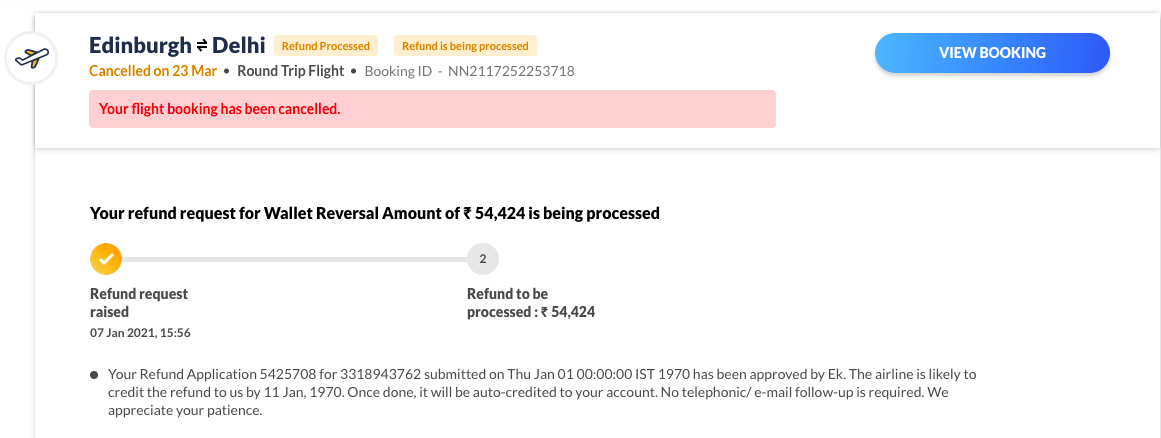Click the Wallet Reversal Amount refund heading

(x=374, y=213)
